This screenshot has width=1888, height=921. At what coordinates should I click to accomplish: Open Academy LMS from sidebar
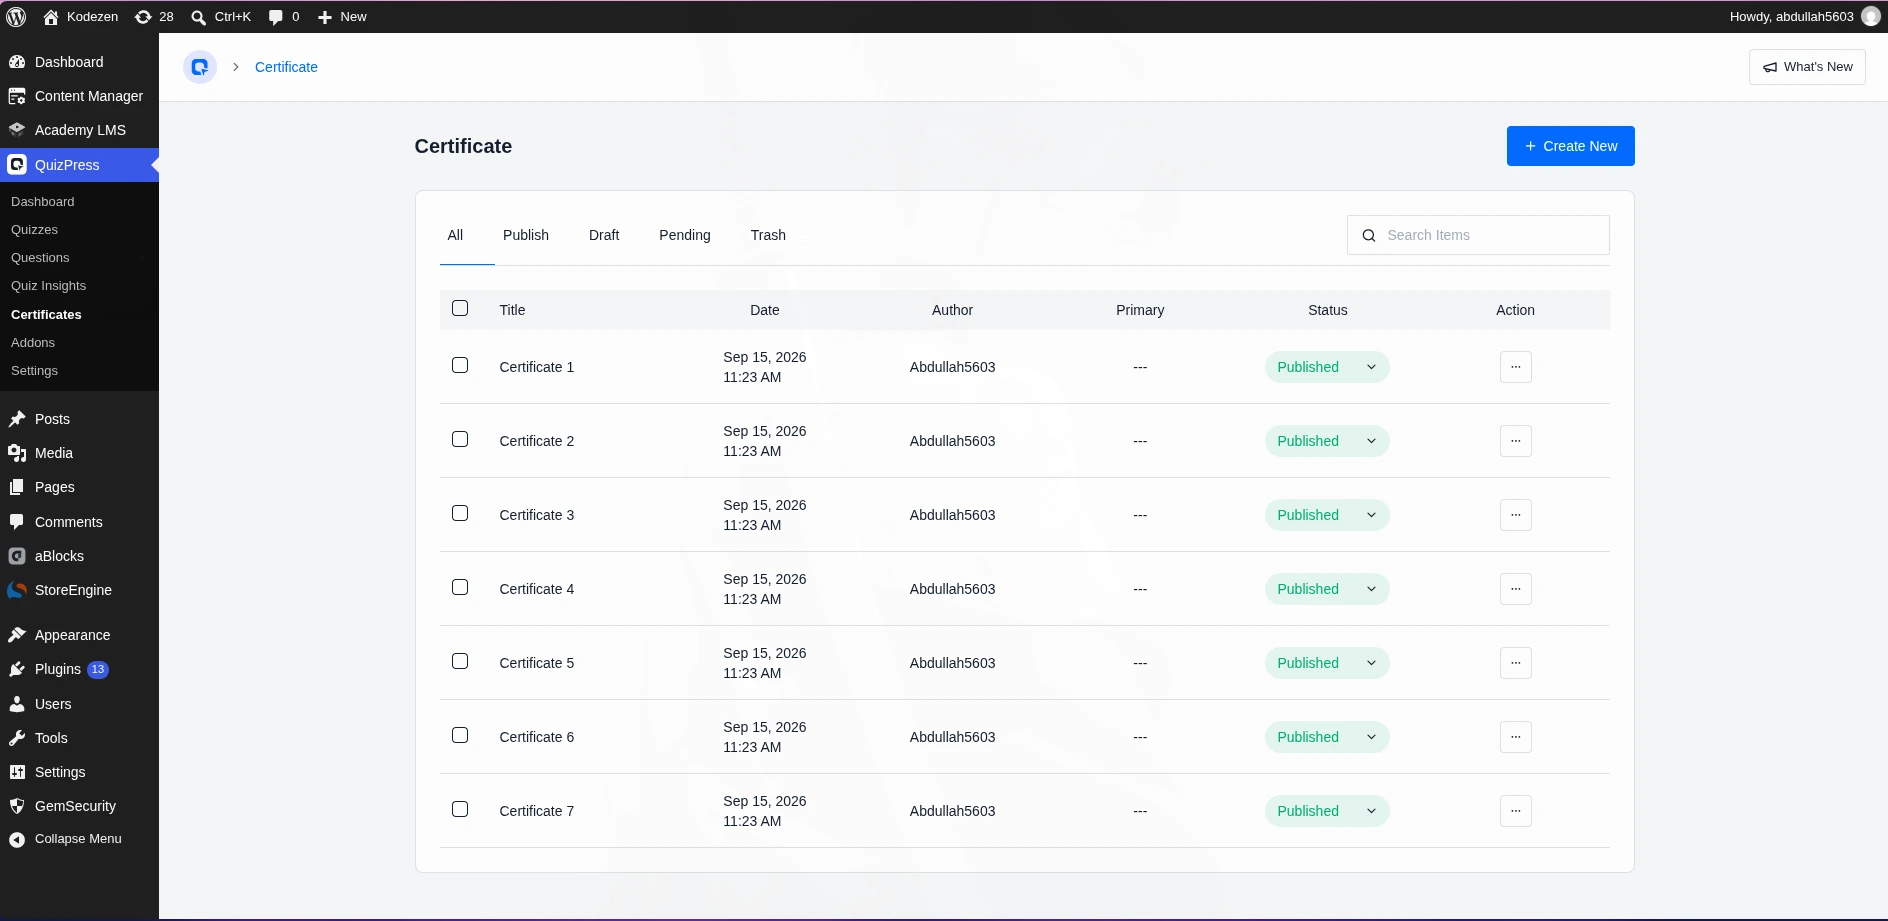(80, 130)
